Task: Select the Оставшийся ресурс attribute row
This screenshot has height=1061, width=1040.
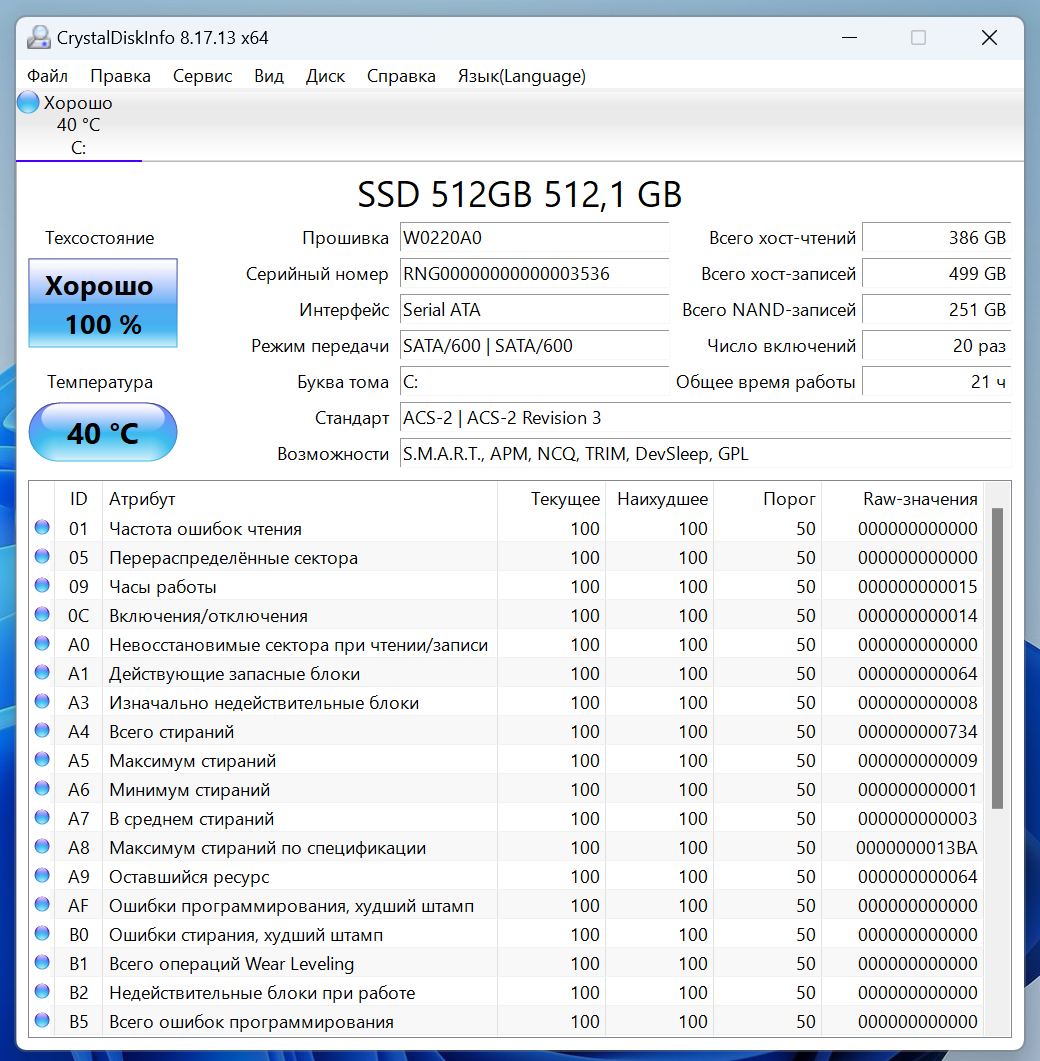Action: coord(507,877)
